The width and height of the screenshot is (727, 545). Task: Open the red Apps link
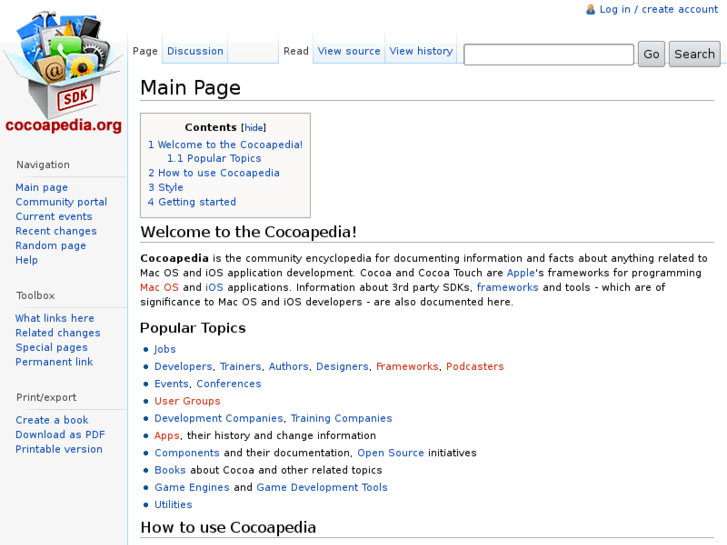click(166, 436)
